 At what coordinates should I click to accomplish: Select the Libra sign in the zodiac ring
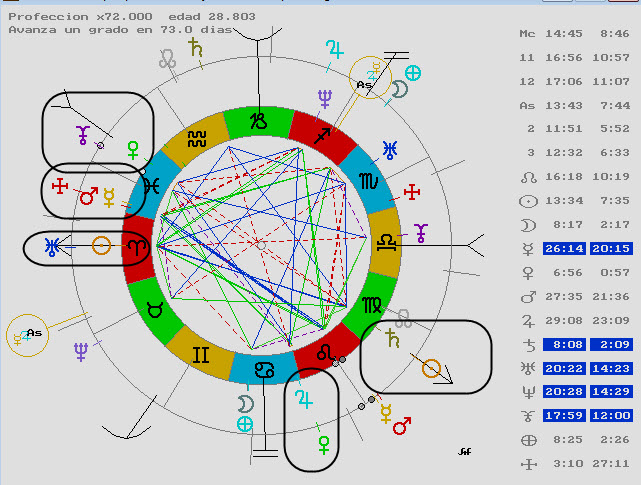[x=384, y=243]
